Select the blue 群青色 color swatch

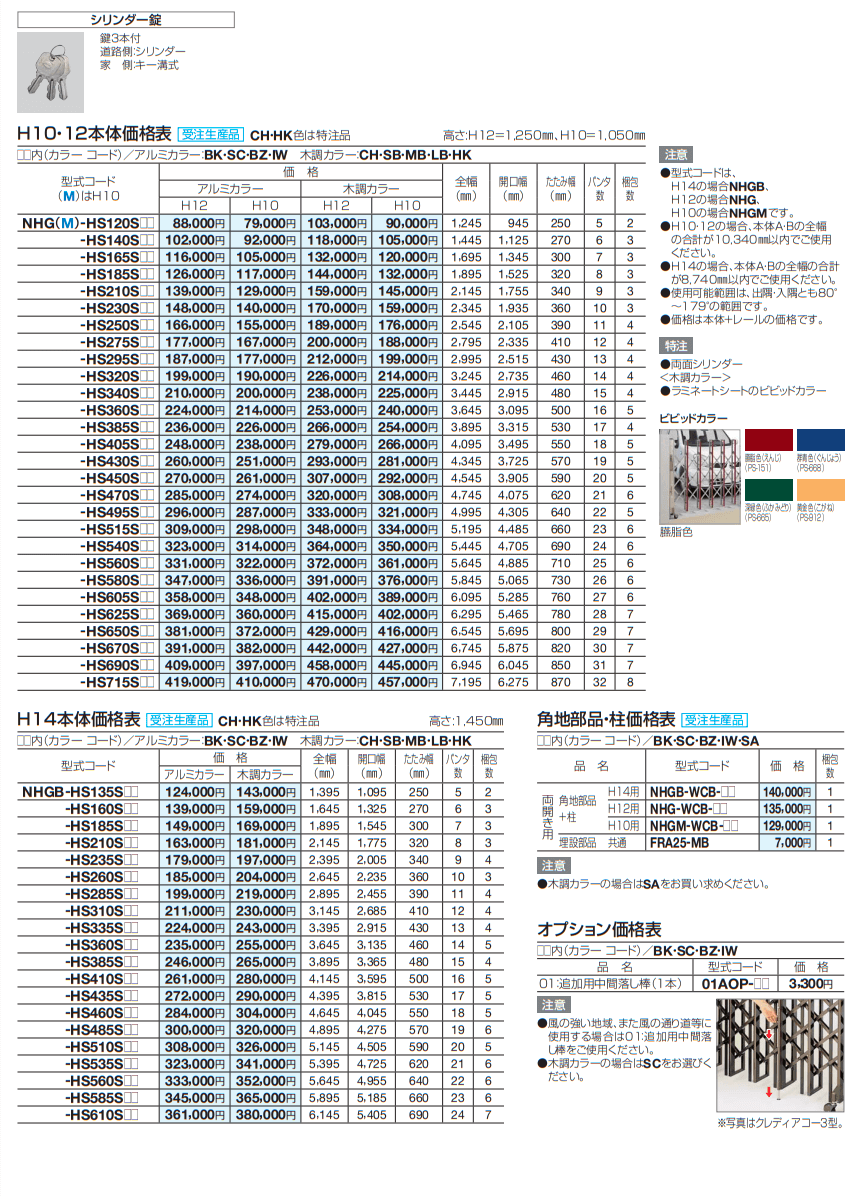(820, 440)
